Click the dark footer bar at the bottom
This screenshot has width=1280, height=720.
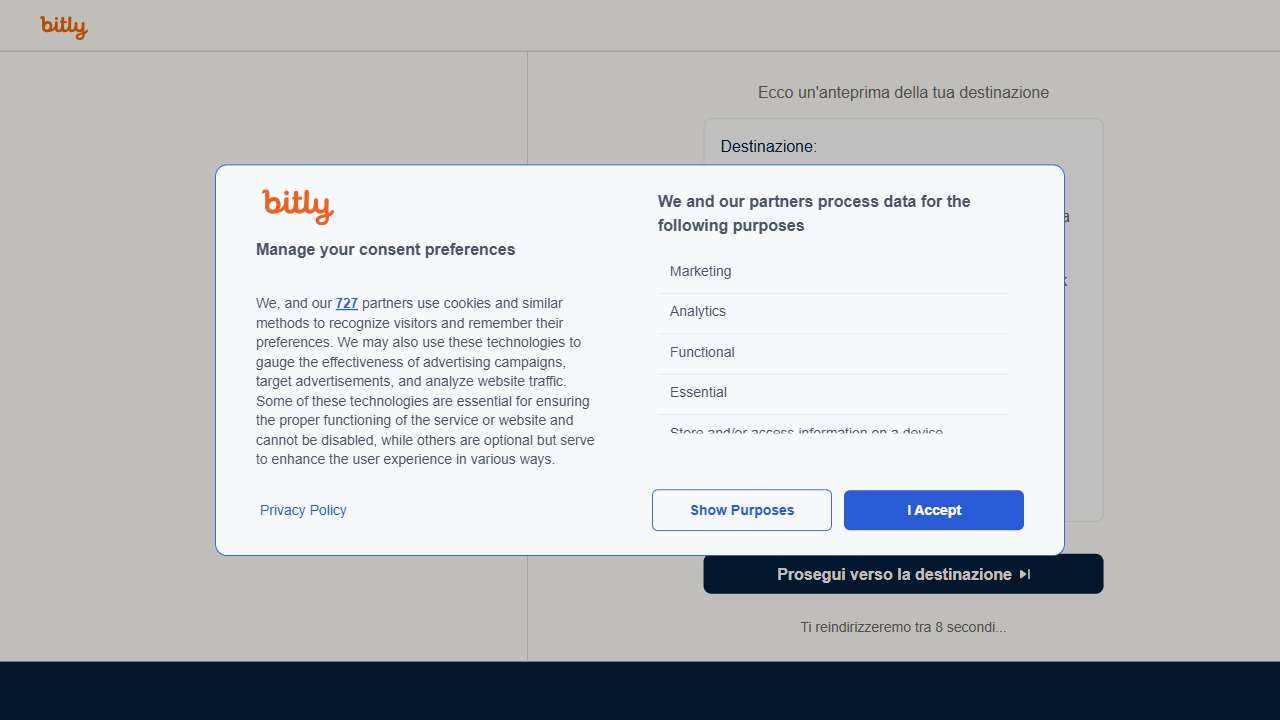[x=640, y=691]
